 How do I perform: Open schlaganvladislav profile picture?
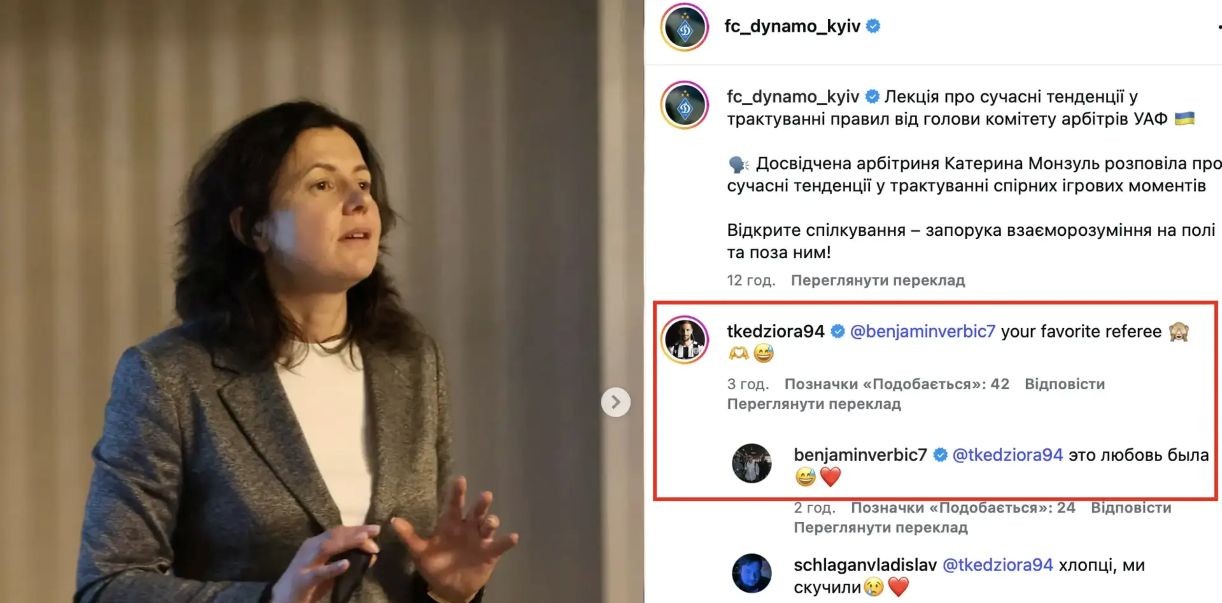[752, 573]
